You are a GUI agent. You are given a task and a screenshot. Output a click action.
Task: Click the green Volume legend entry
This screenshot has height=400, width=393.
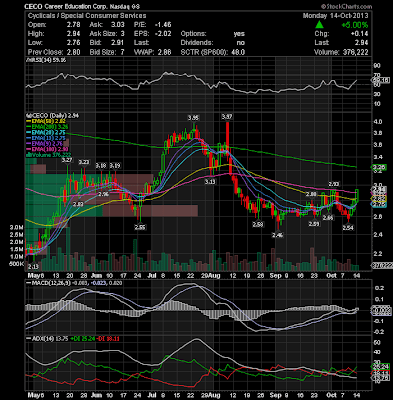pyautogui.click(x=49, y=154)
